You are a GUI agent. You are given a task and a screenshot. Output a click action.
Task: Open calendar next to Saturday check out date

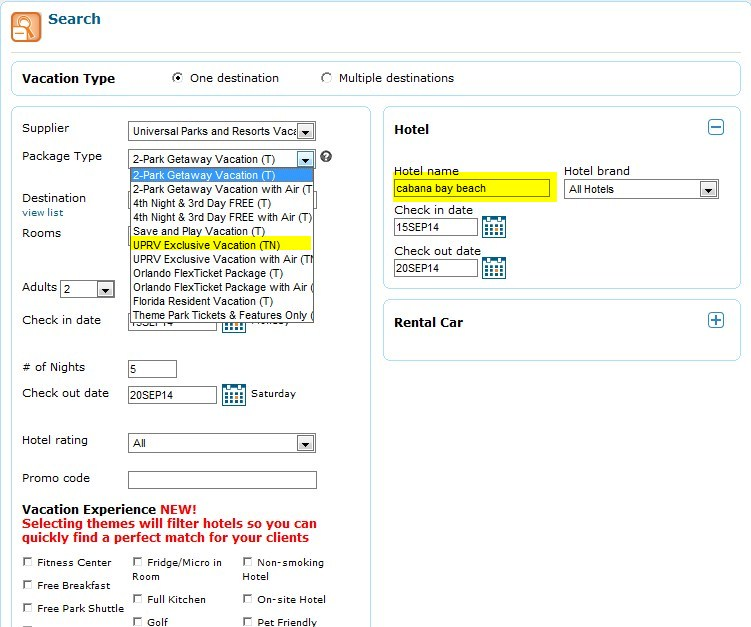tap(234, 395)
